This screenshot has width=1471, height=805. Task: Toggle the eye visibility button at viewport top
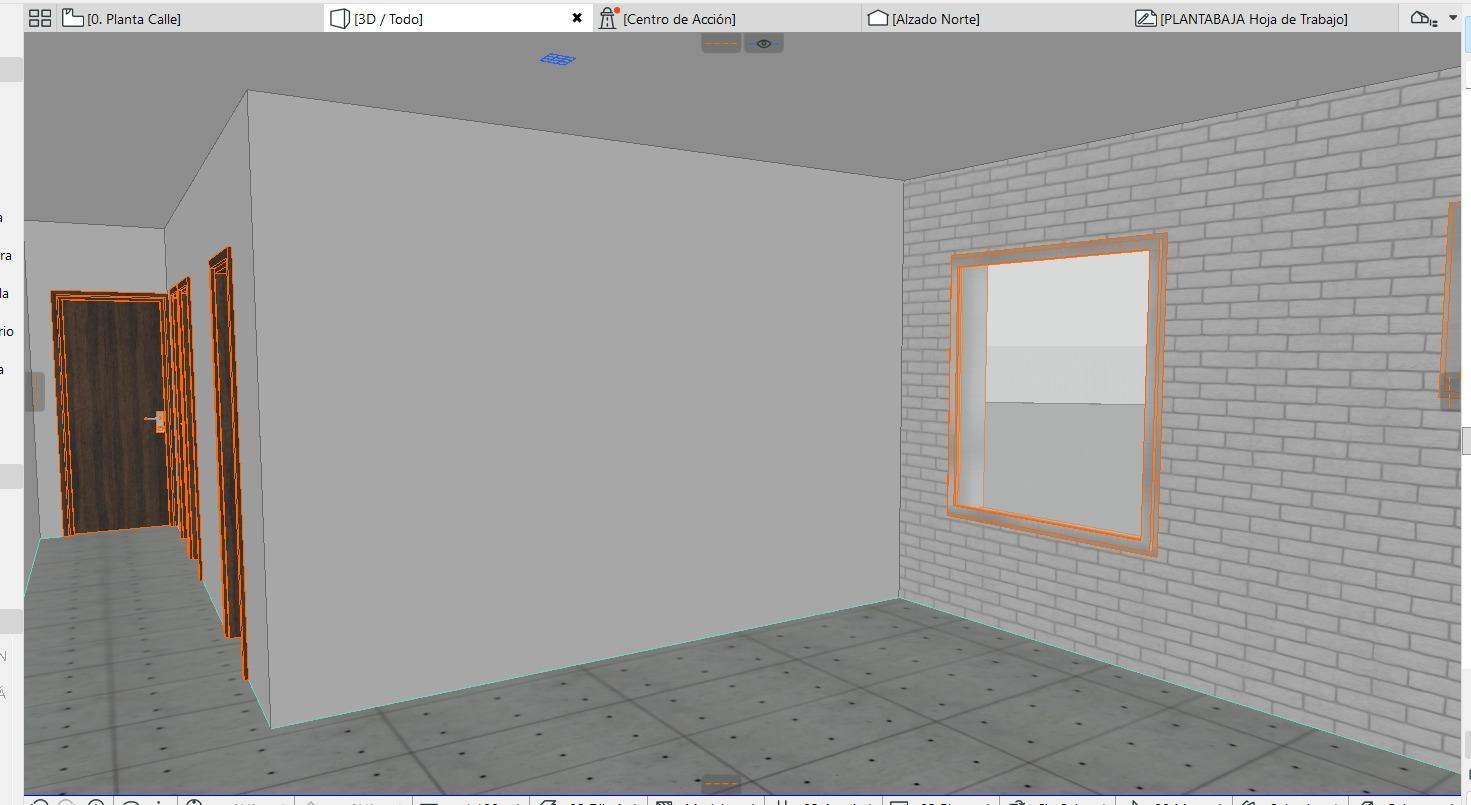764,44
